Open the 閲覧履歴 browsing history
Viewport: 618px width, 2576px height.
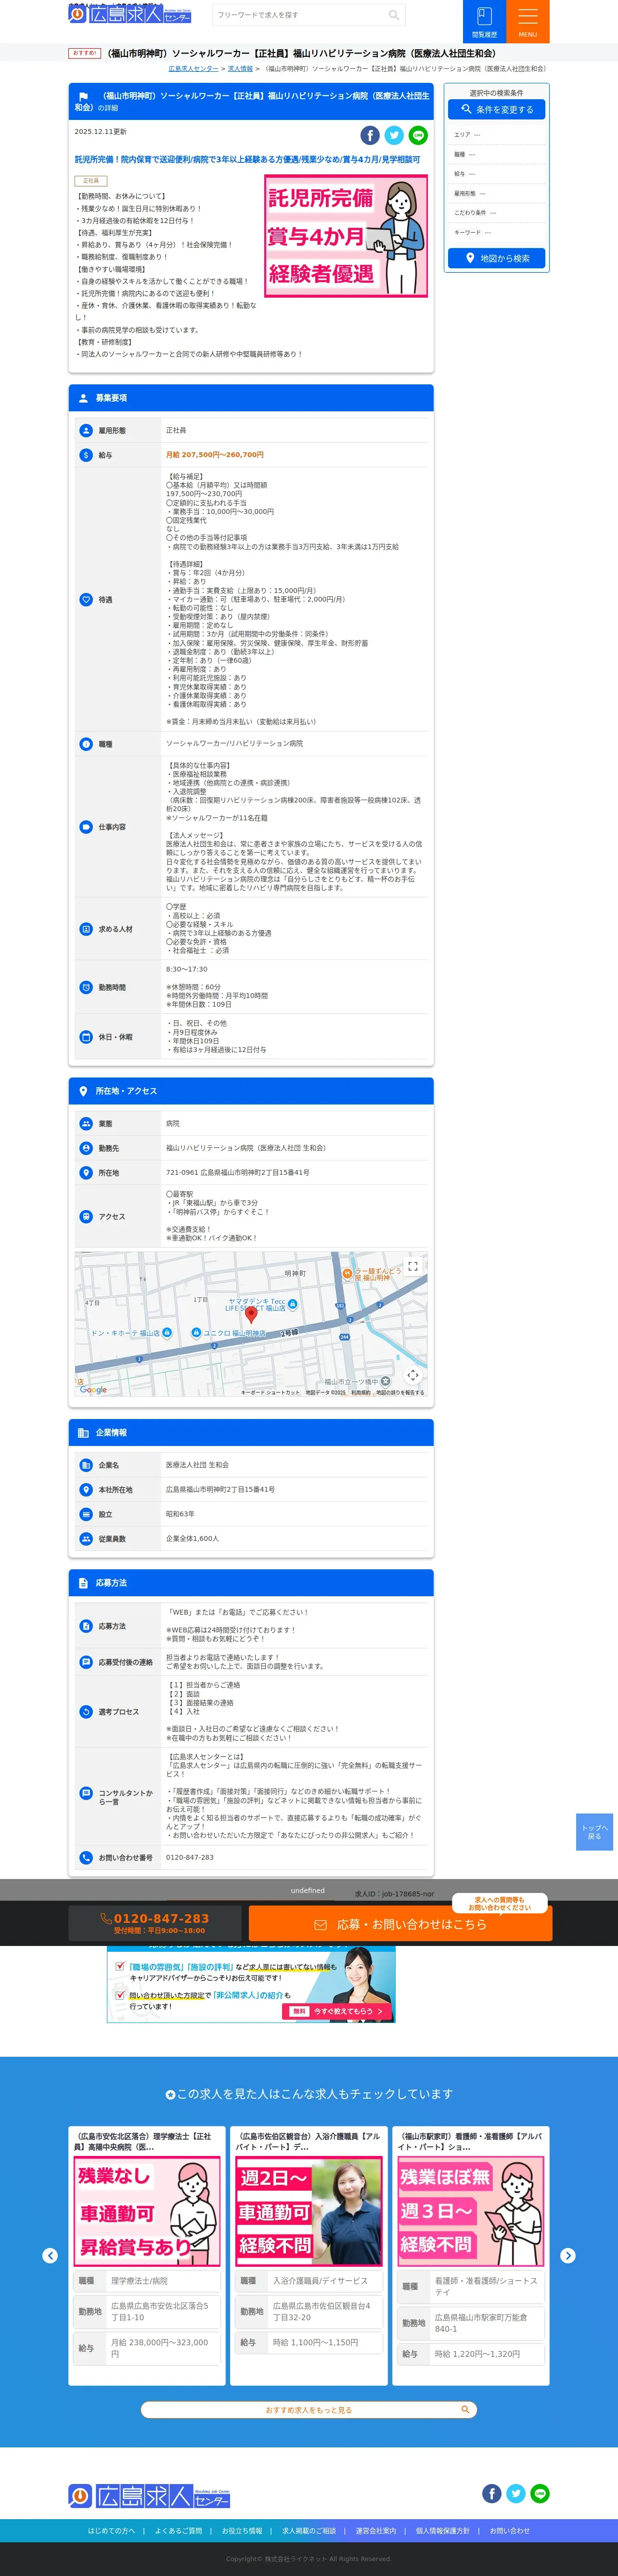tap(484, 21)
